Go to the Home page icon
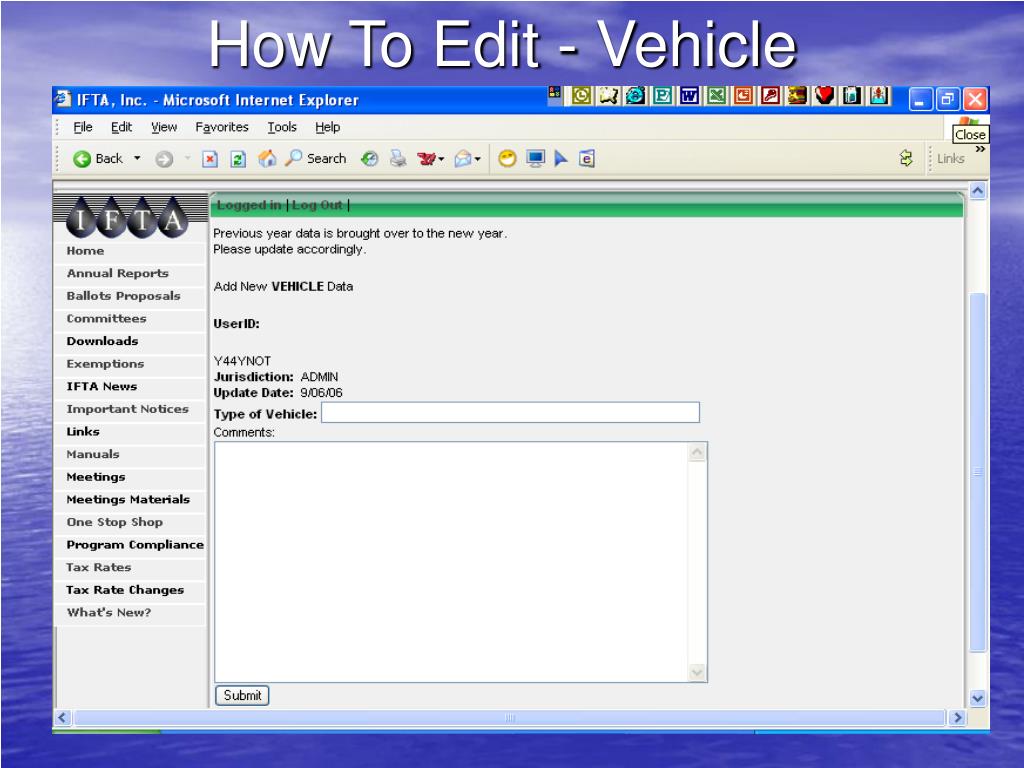This screenshot has width=1024, height=768. pyautogui.click(x=267, y=158)
